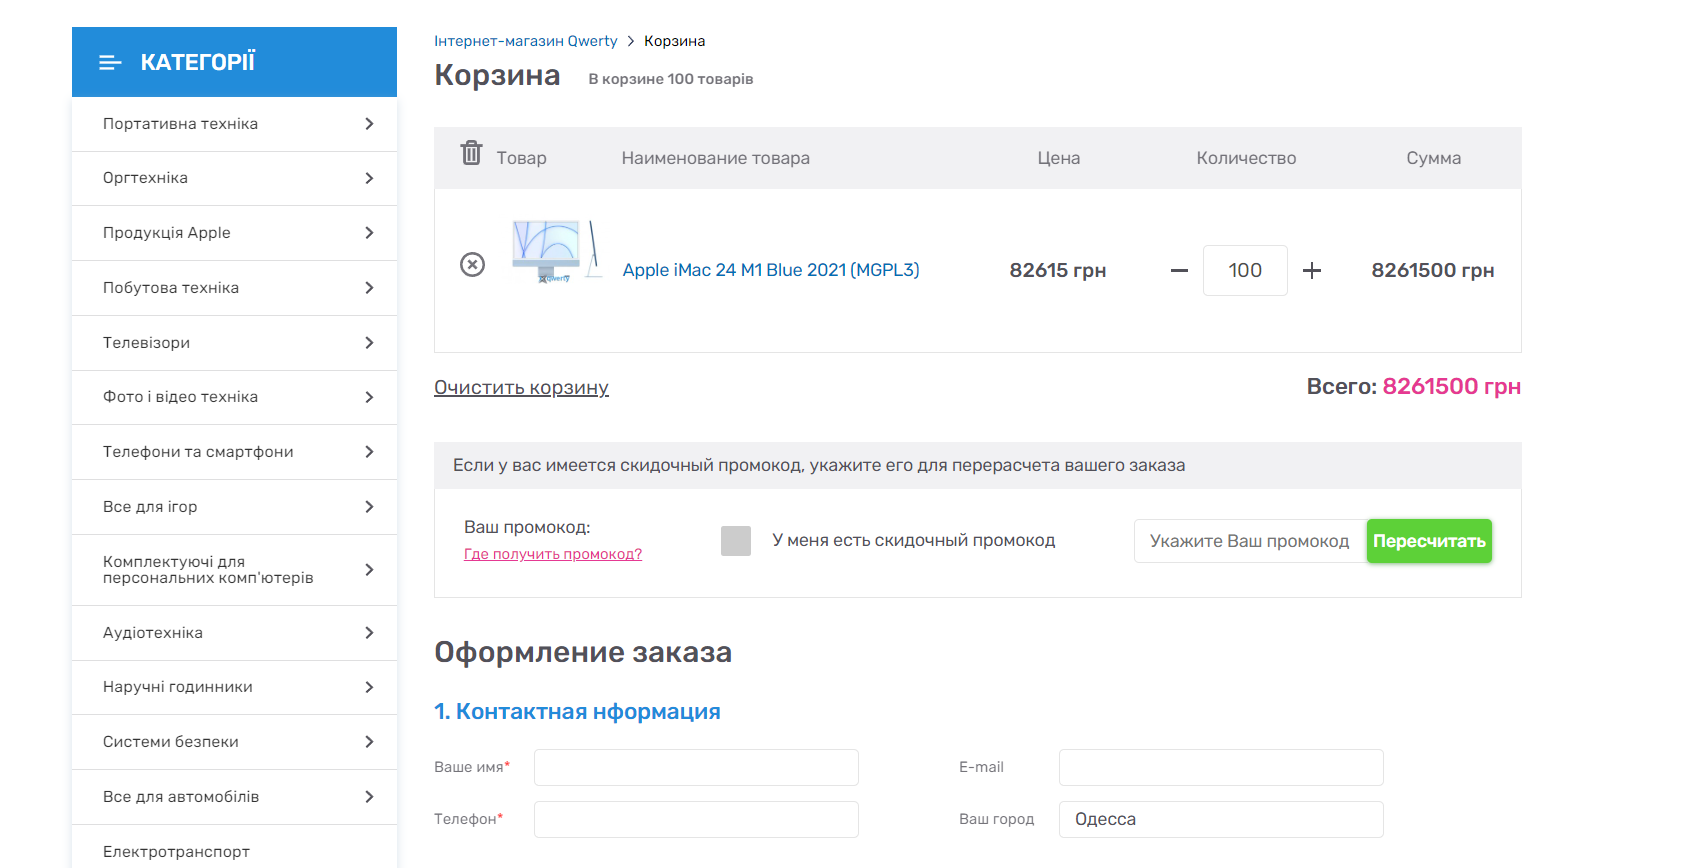This screenshot has width=1703, height=868.
Task: Click the 'Количество' column header
Action: pos(1246,158)
